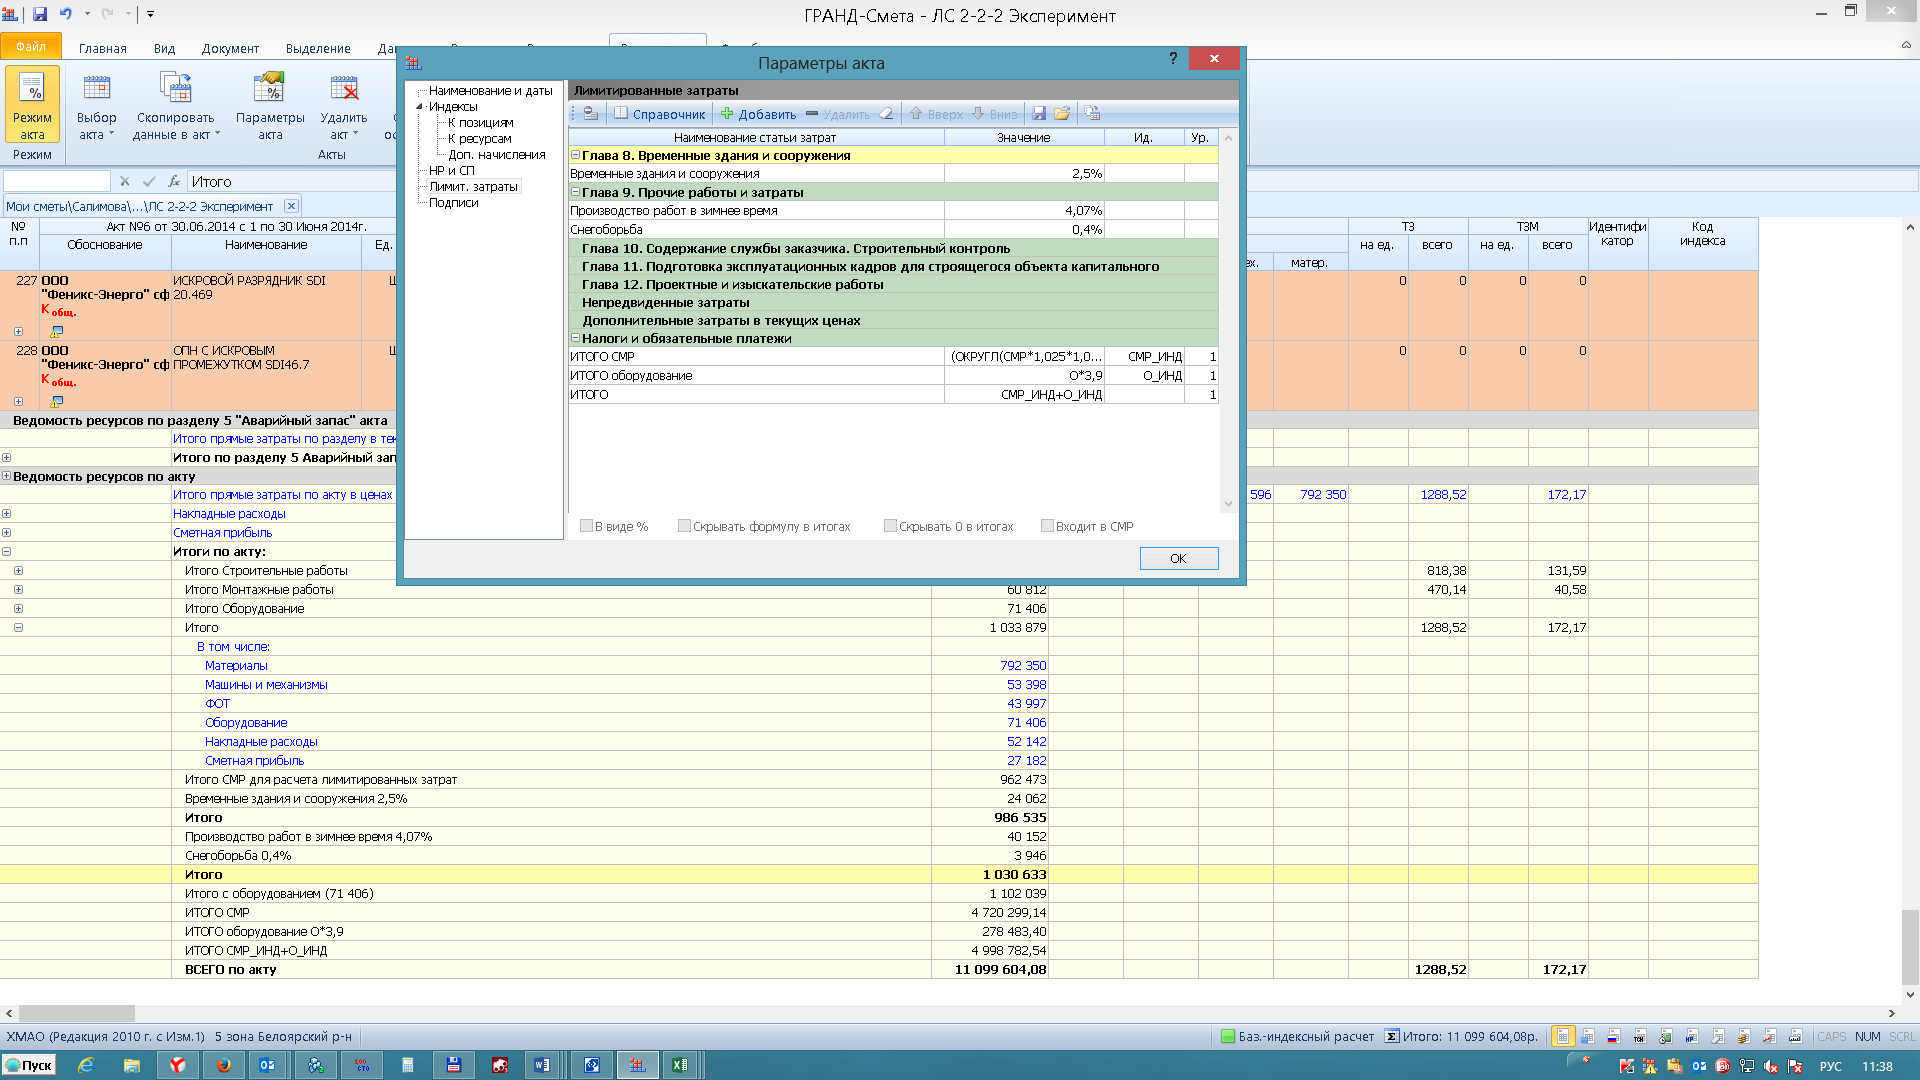Enable the В виде % checkbox

(587, 526)
